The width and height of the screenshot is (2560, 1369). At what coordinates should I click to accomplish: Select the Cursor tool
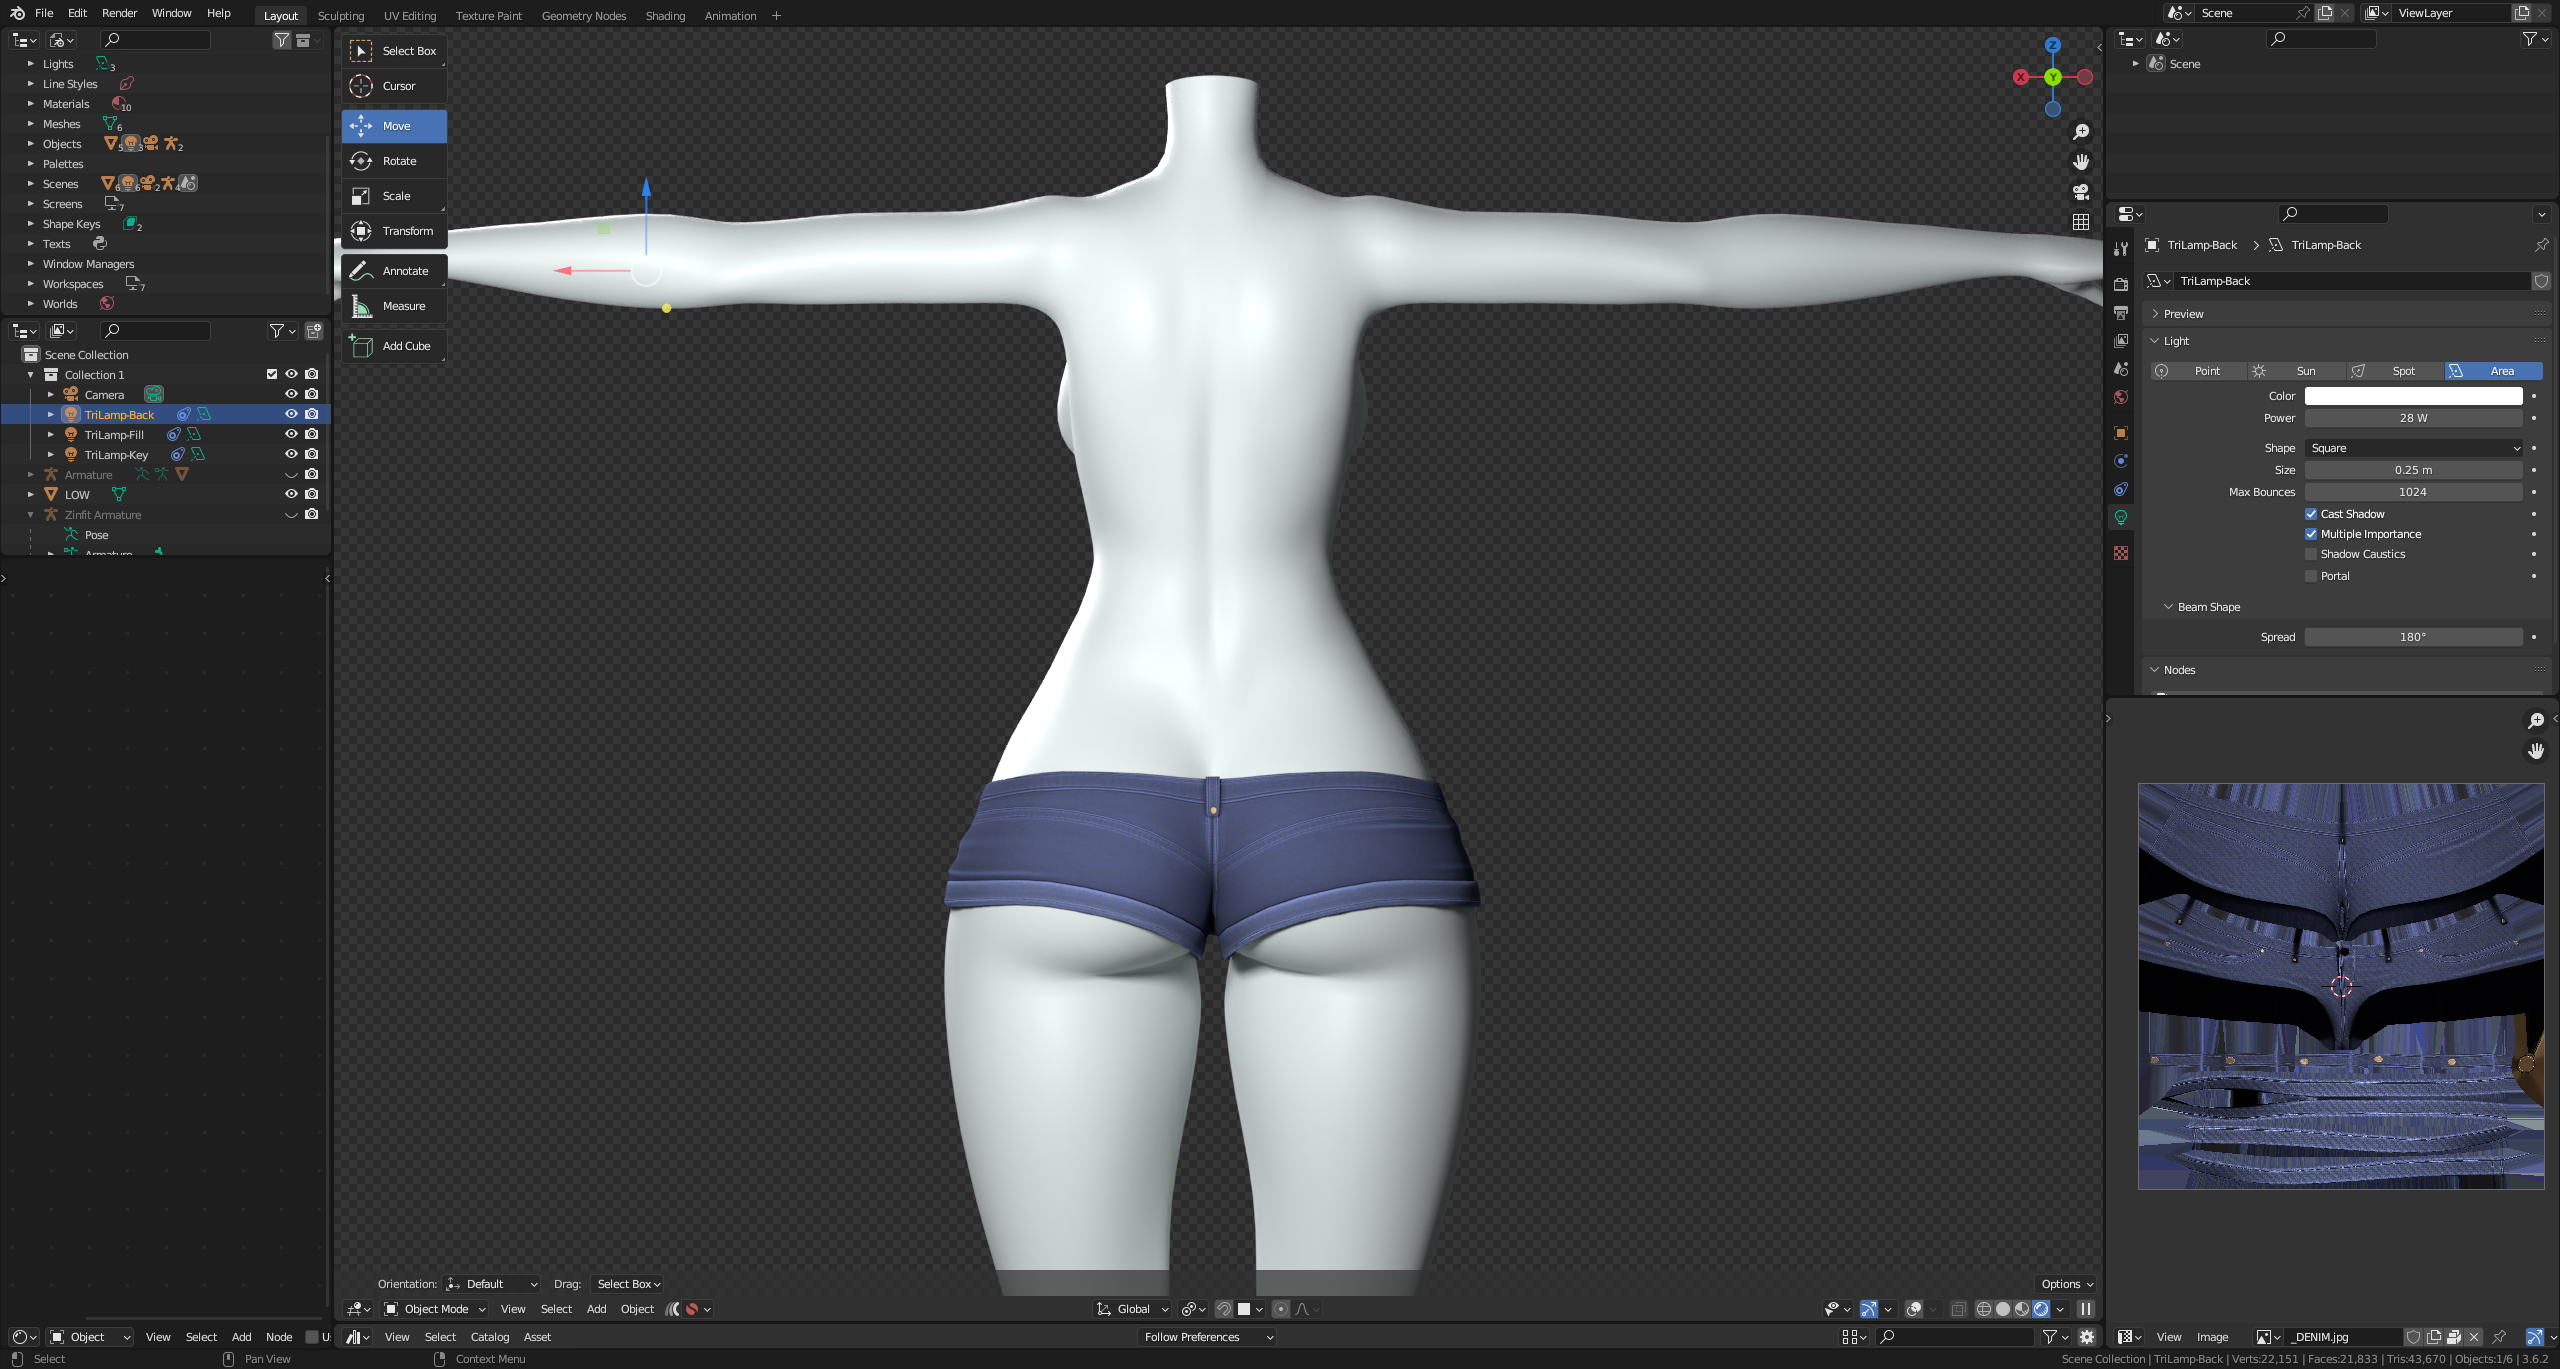394,86
